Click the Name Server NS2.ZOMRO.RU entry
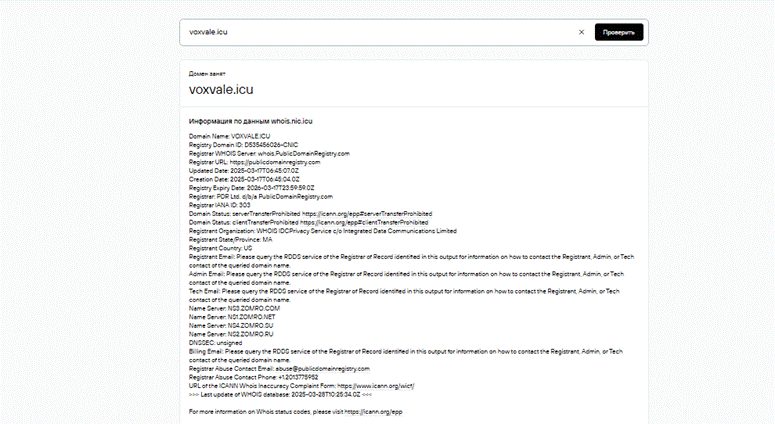The height and width of the screenshot is (424, 775). click(x=231, y=334)
